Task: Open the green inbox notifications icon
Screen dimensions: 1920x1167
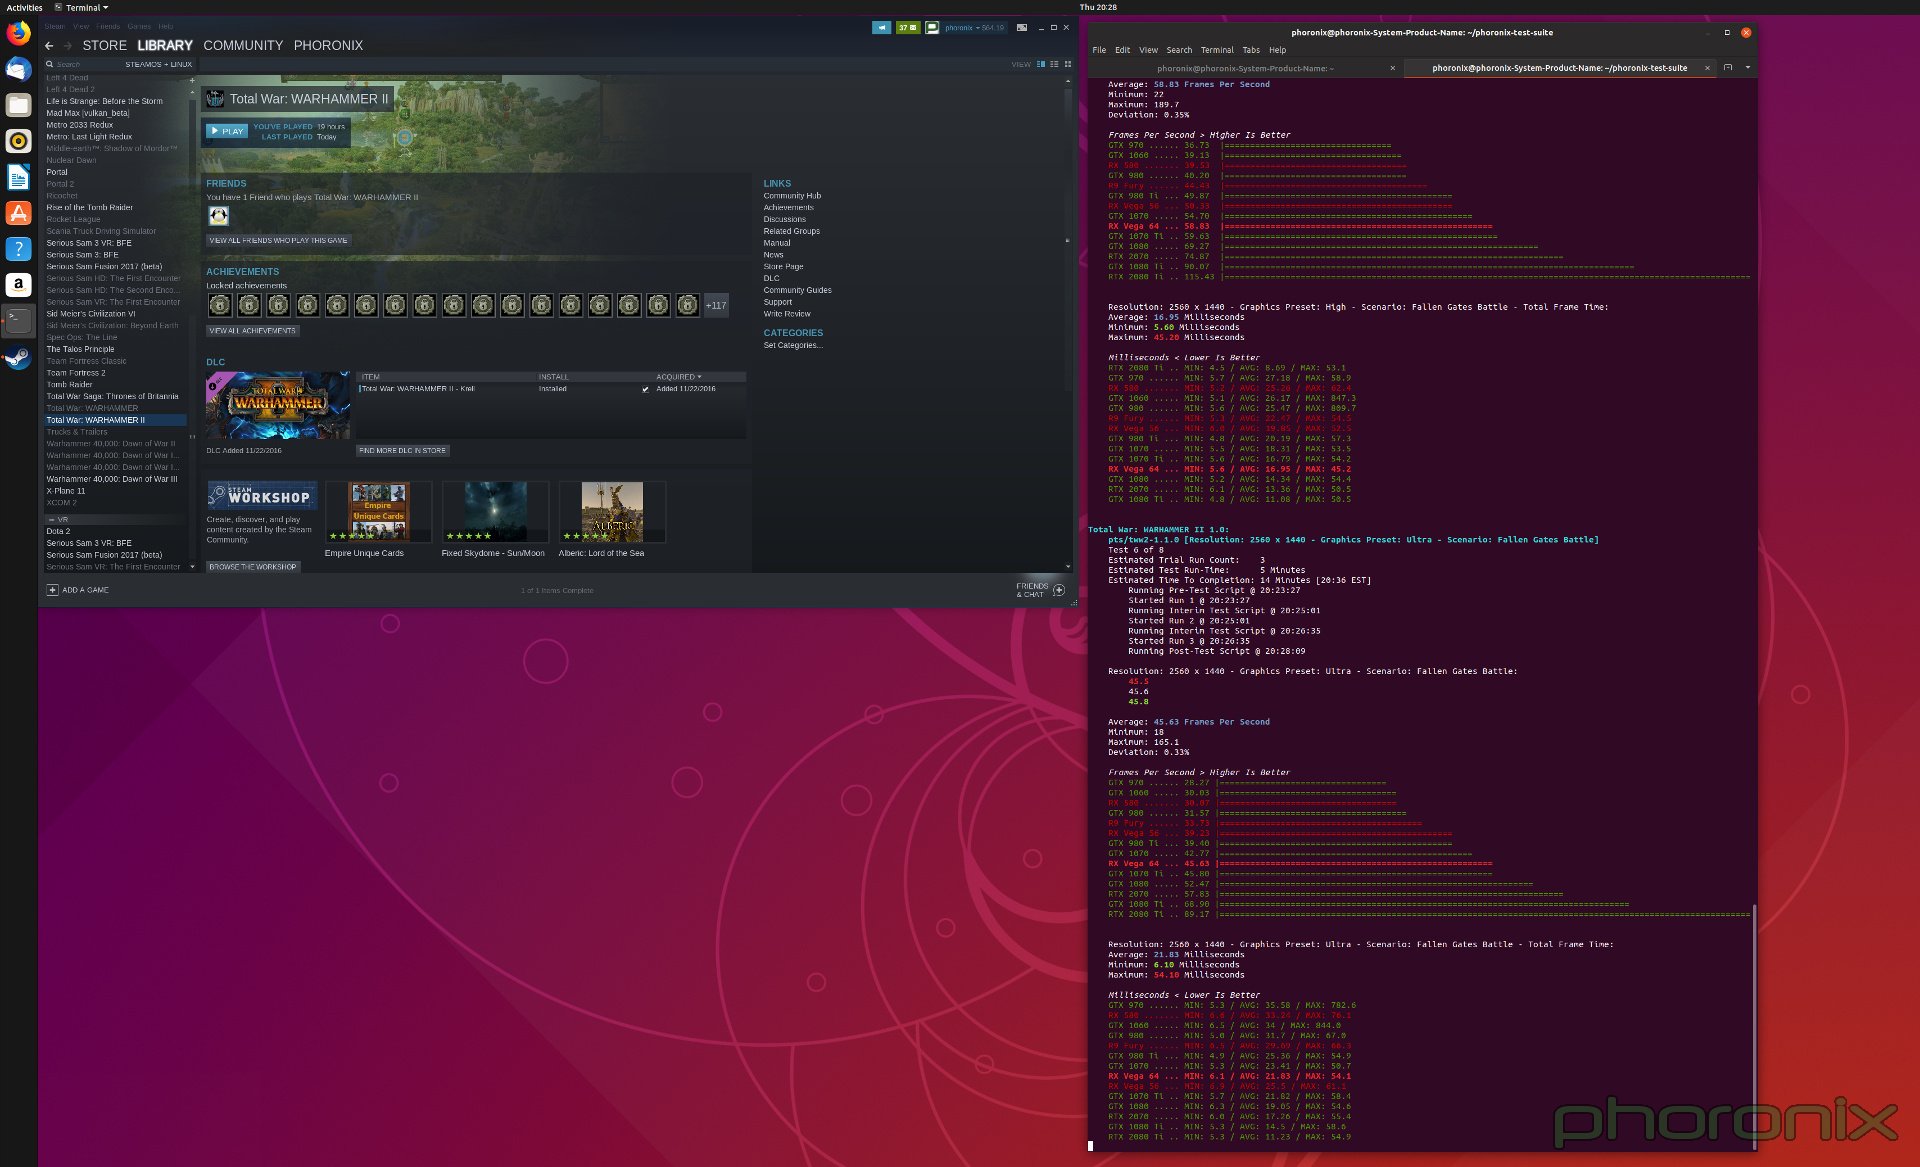Action: 907,28
